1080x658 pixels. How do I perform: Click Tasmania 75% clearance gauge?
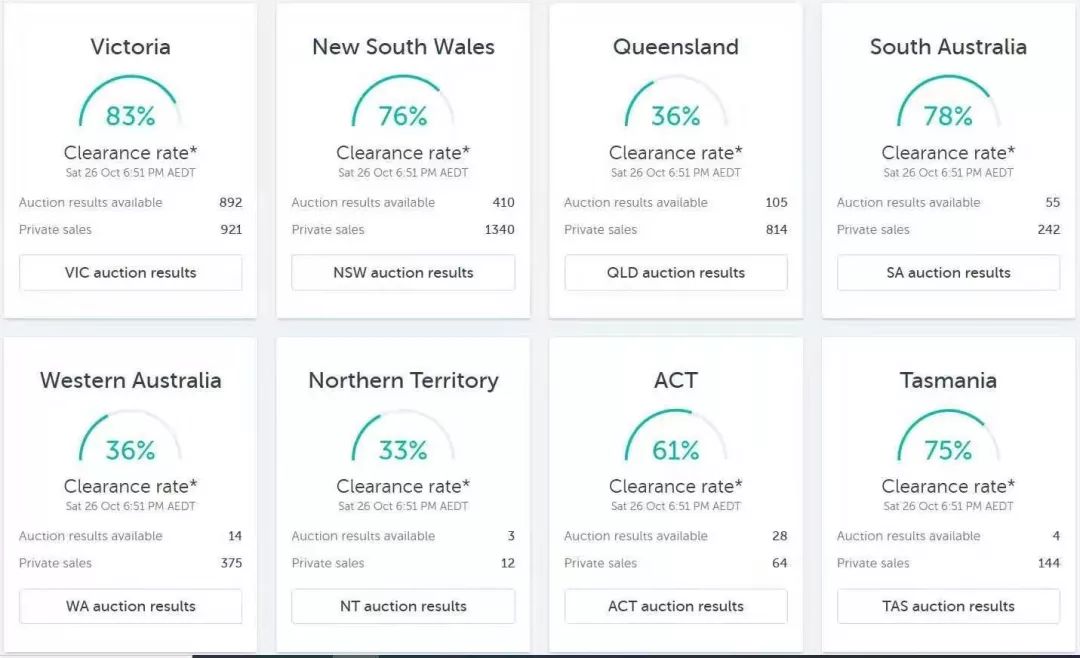[948, 436]
